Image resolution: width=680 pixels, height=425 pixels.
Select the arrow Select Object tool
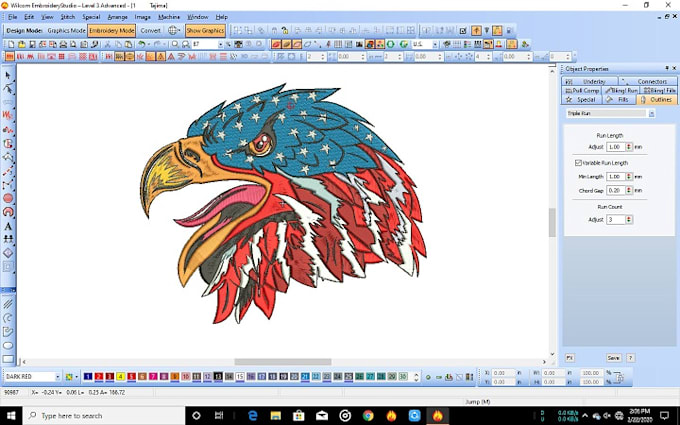coord(8,75)
